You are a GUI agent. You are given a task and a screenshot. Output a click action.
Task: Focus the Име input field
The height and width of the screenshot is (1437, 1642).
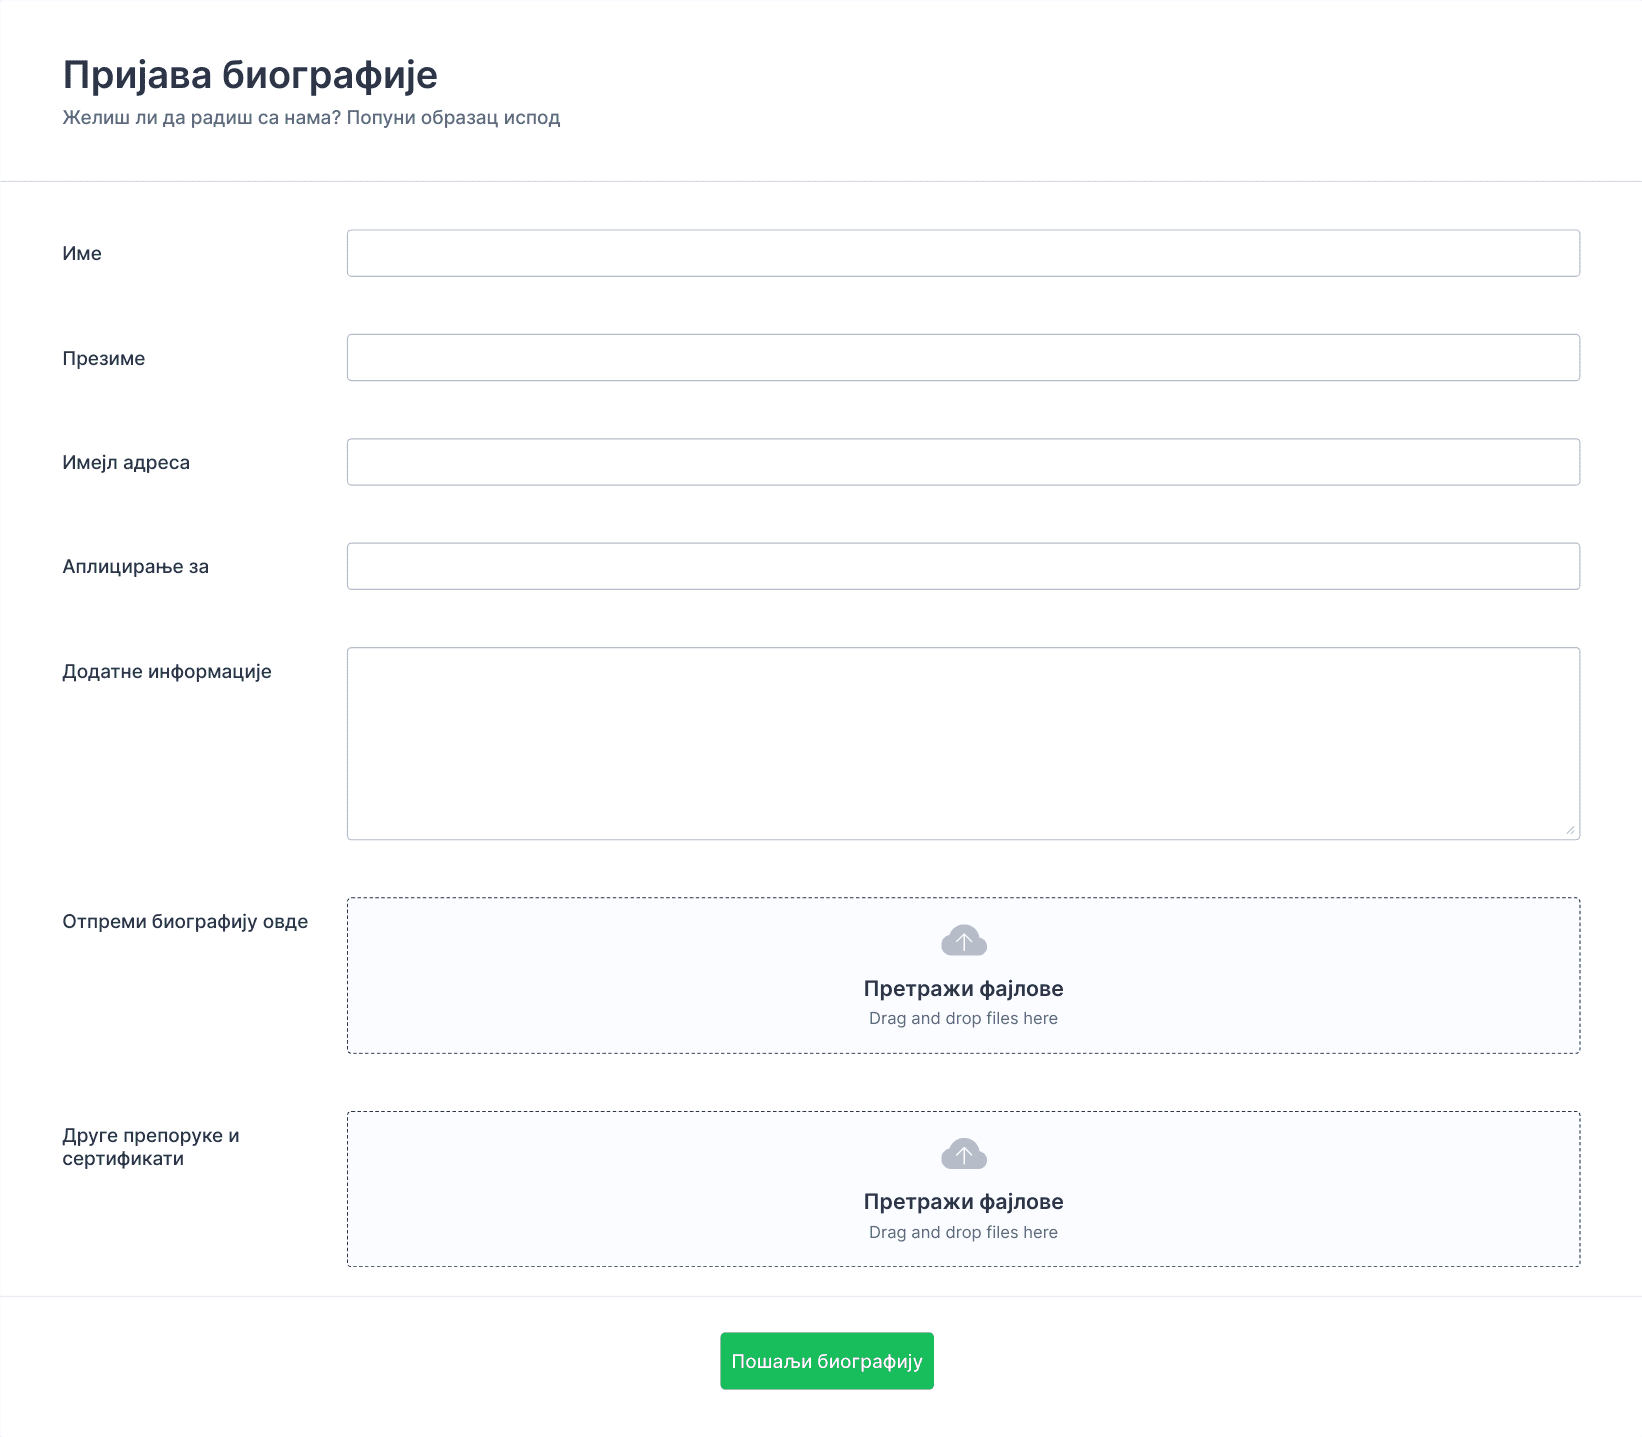[963, 253]
